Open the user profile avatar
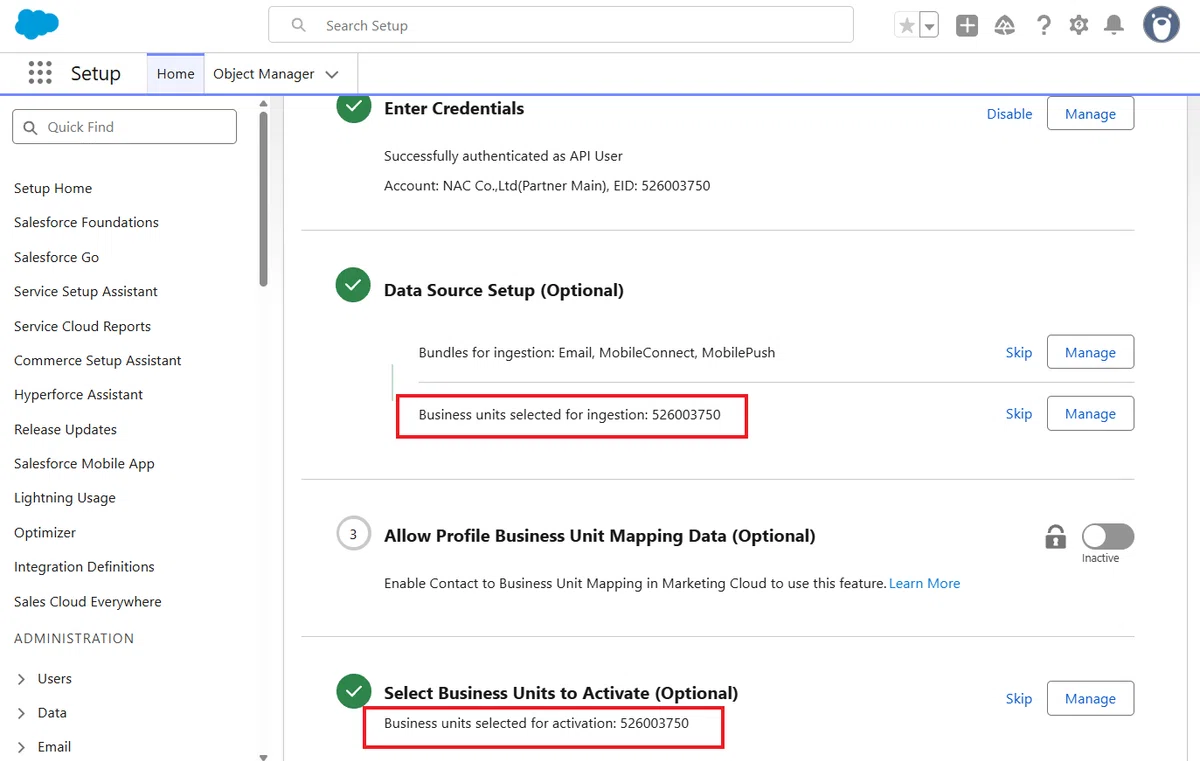Image resolution: width=1200 pixels, height=761 pixels. click(x=1161, y=25)
